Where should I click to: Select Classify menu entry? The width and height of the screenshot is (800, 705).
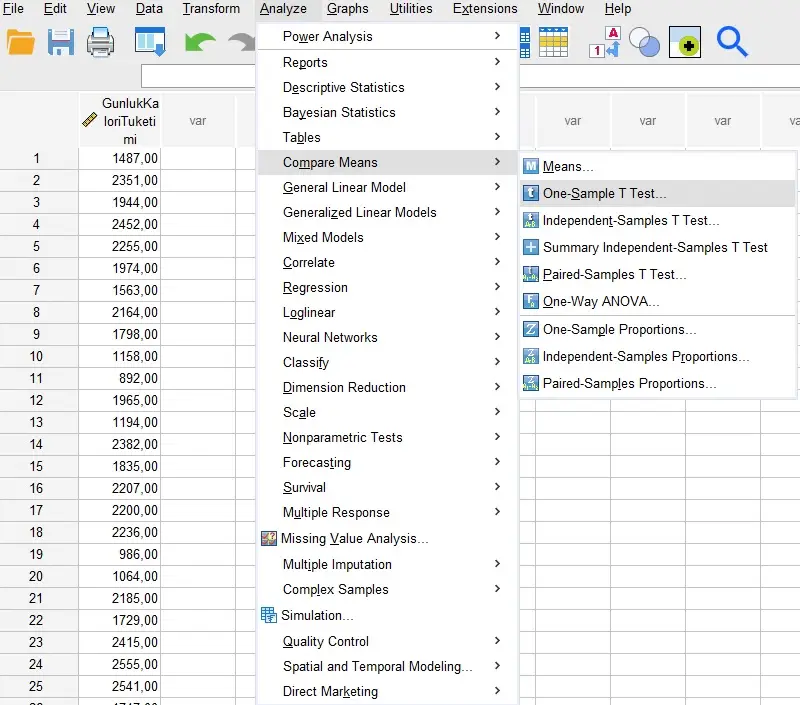(x=388, y=362)
